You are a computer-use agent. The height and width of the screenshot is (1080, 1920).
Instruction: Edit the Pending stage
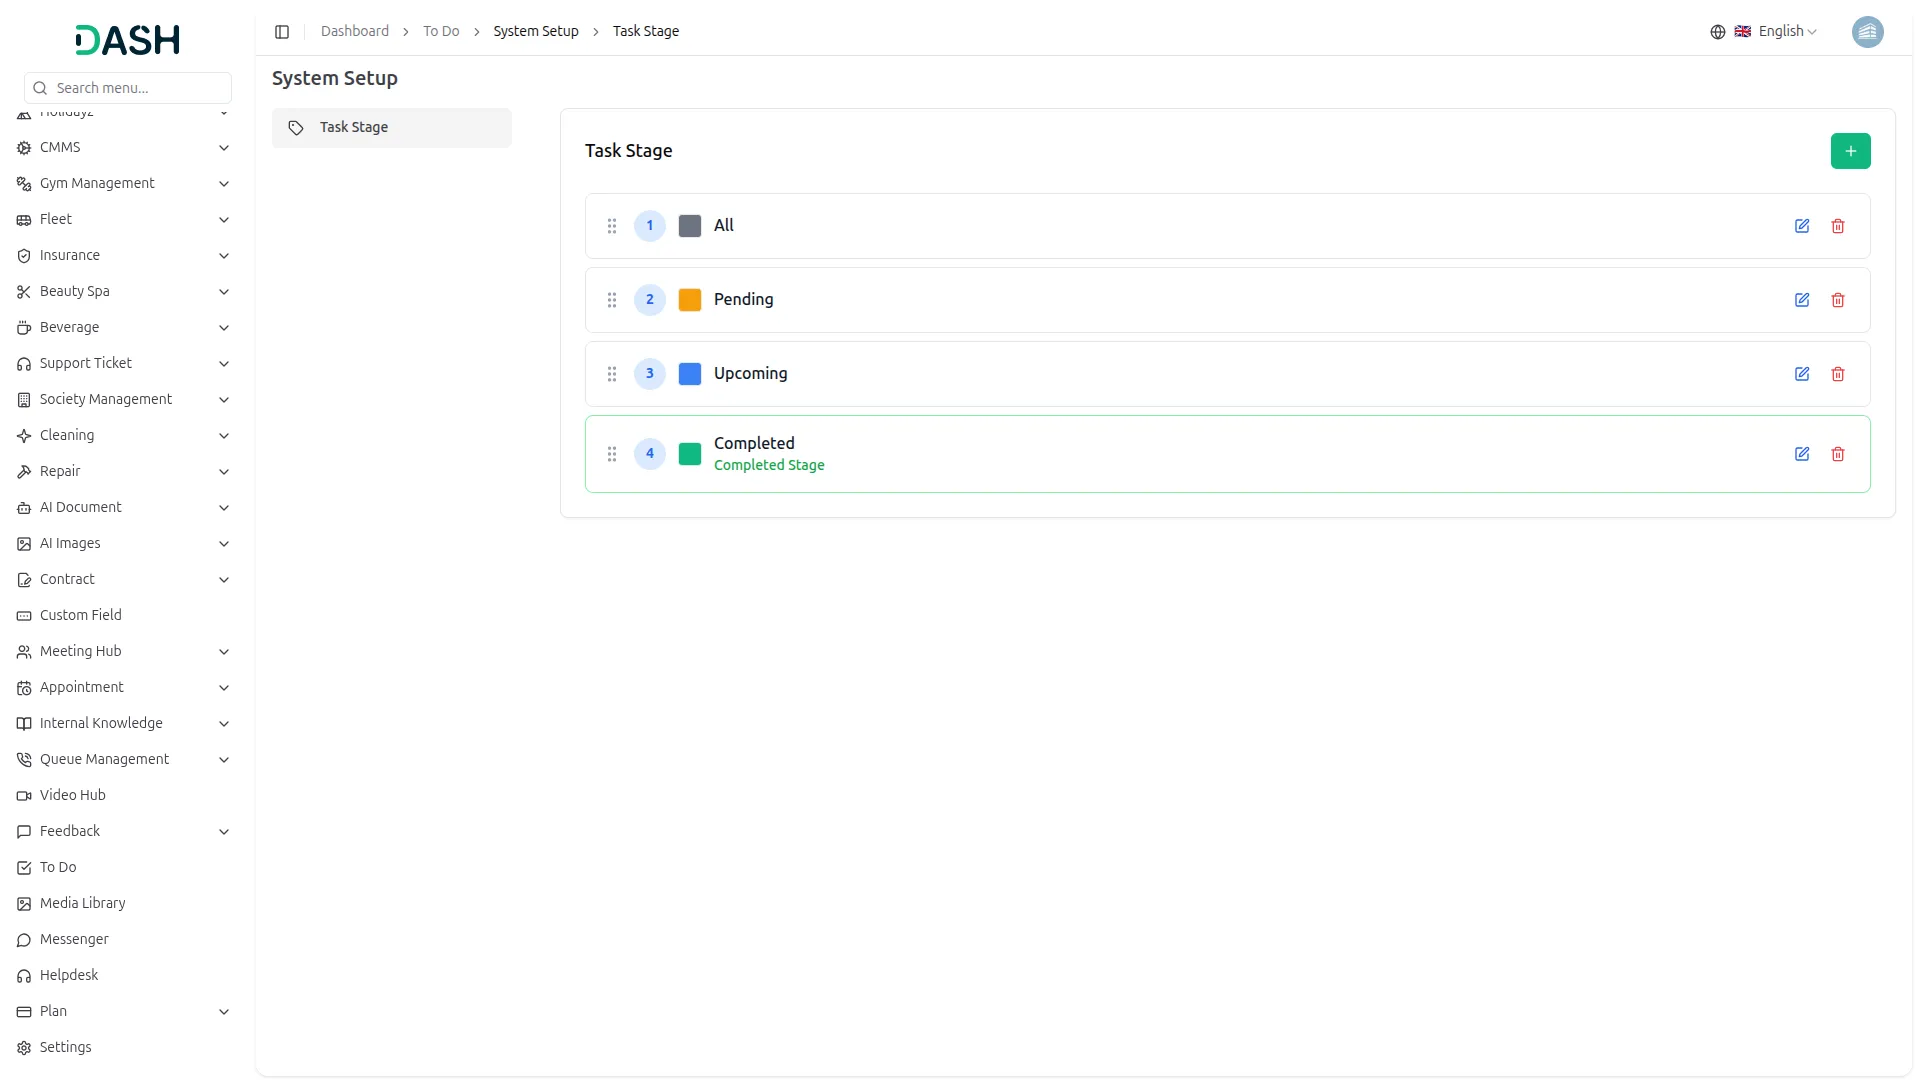(1801, 300)
